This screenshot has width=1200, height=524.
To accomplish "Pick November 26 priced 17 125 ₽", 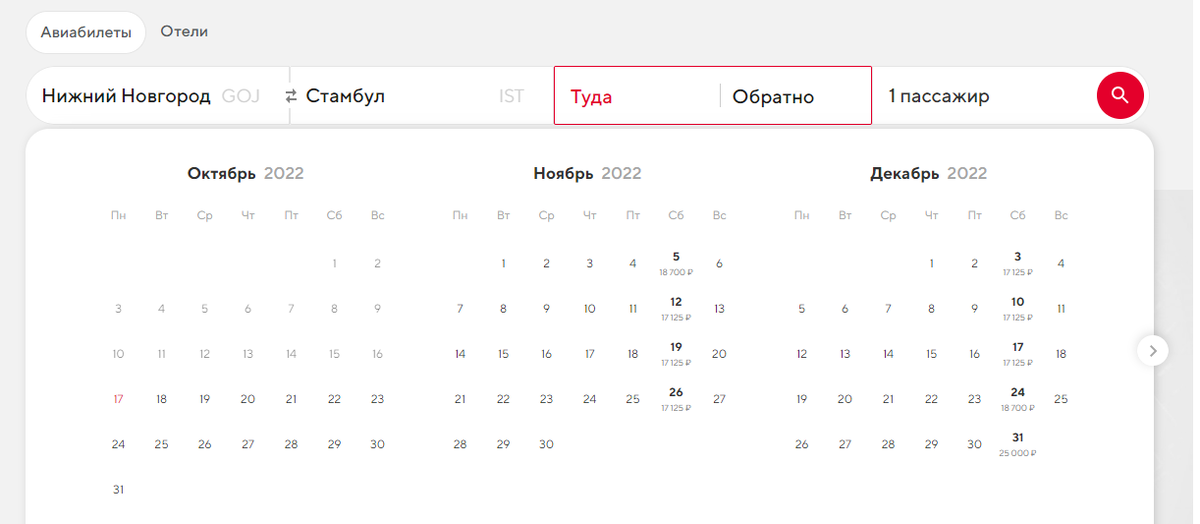I will coord(676,398).
